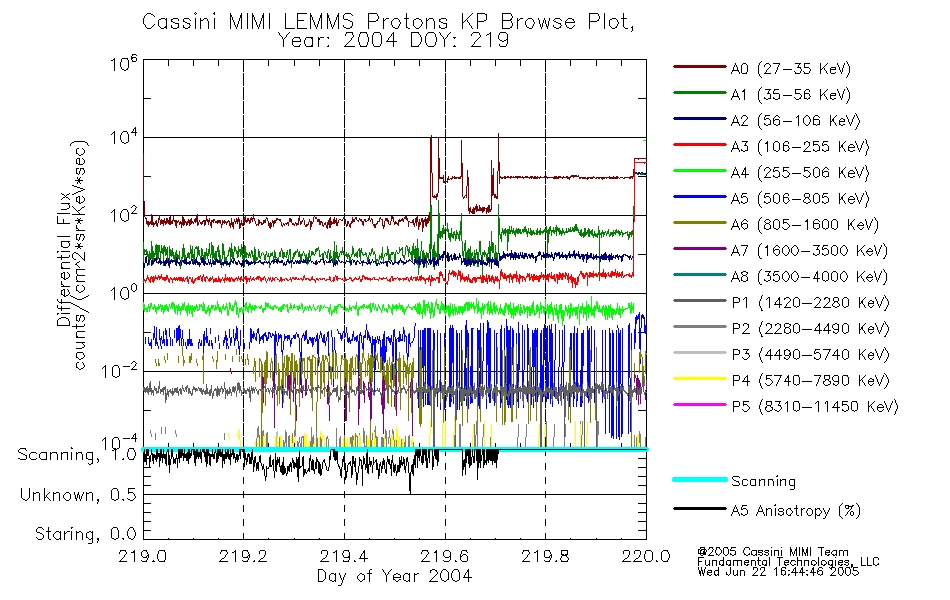Click the P3 (4490-5740 KeV) legend label
Screen dimensions: 950x600
point(810,355)
